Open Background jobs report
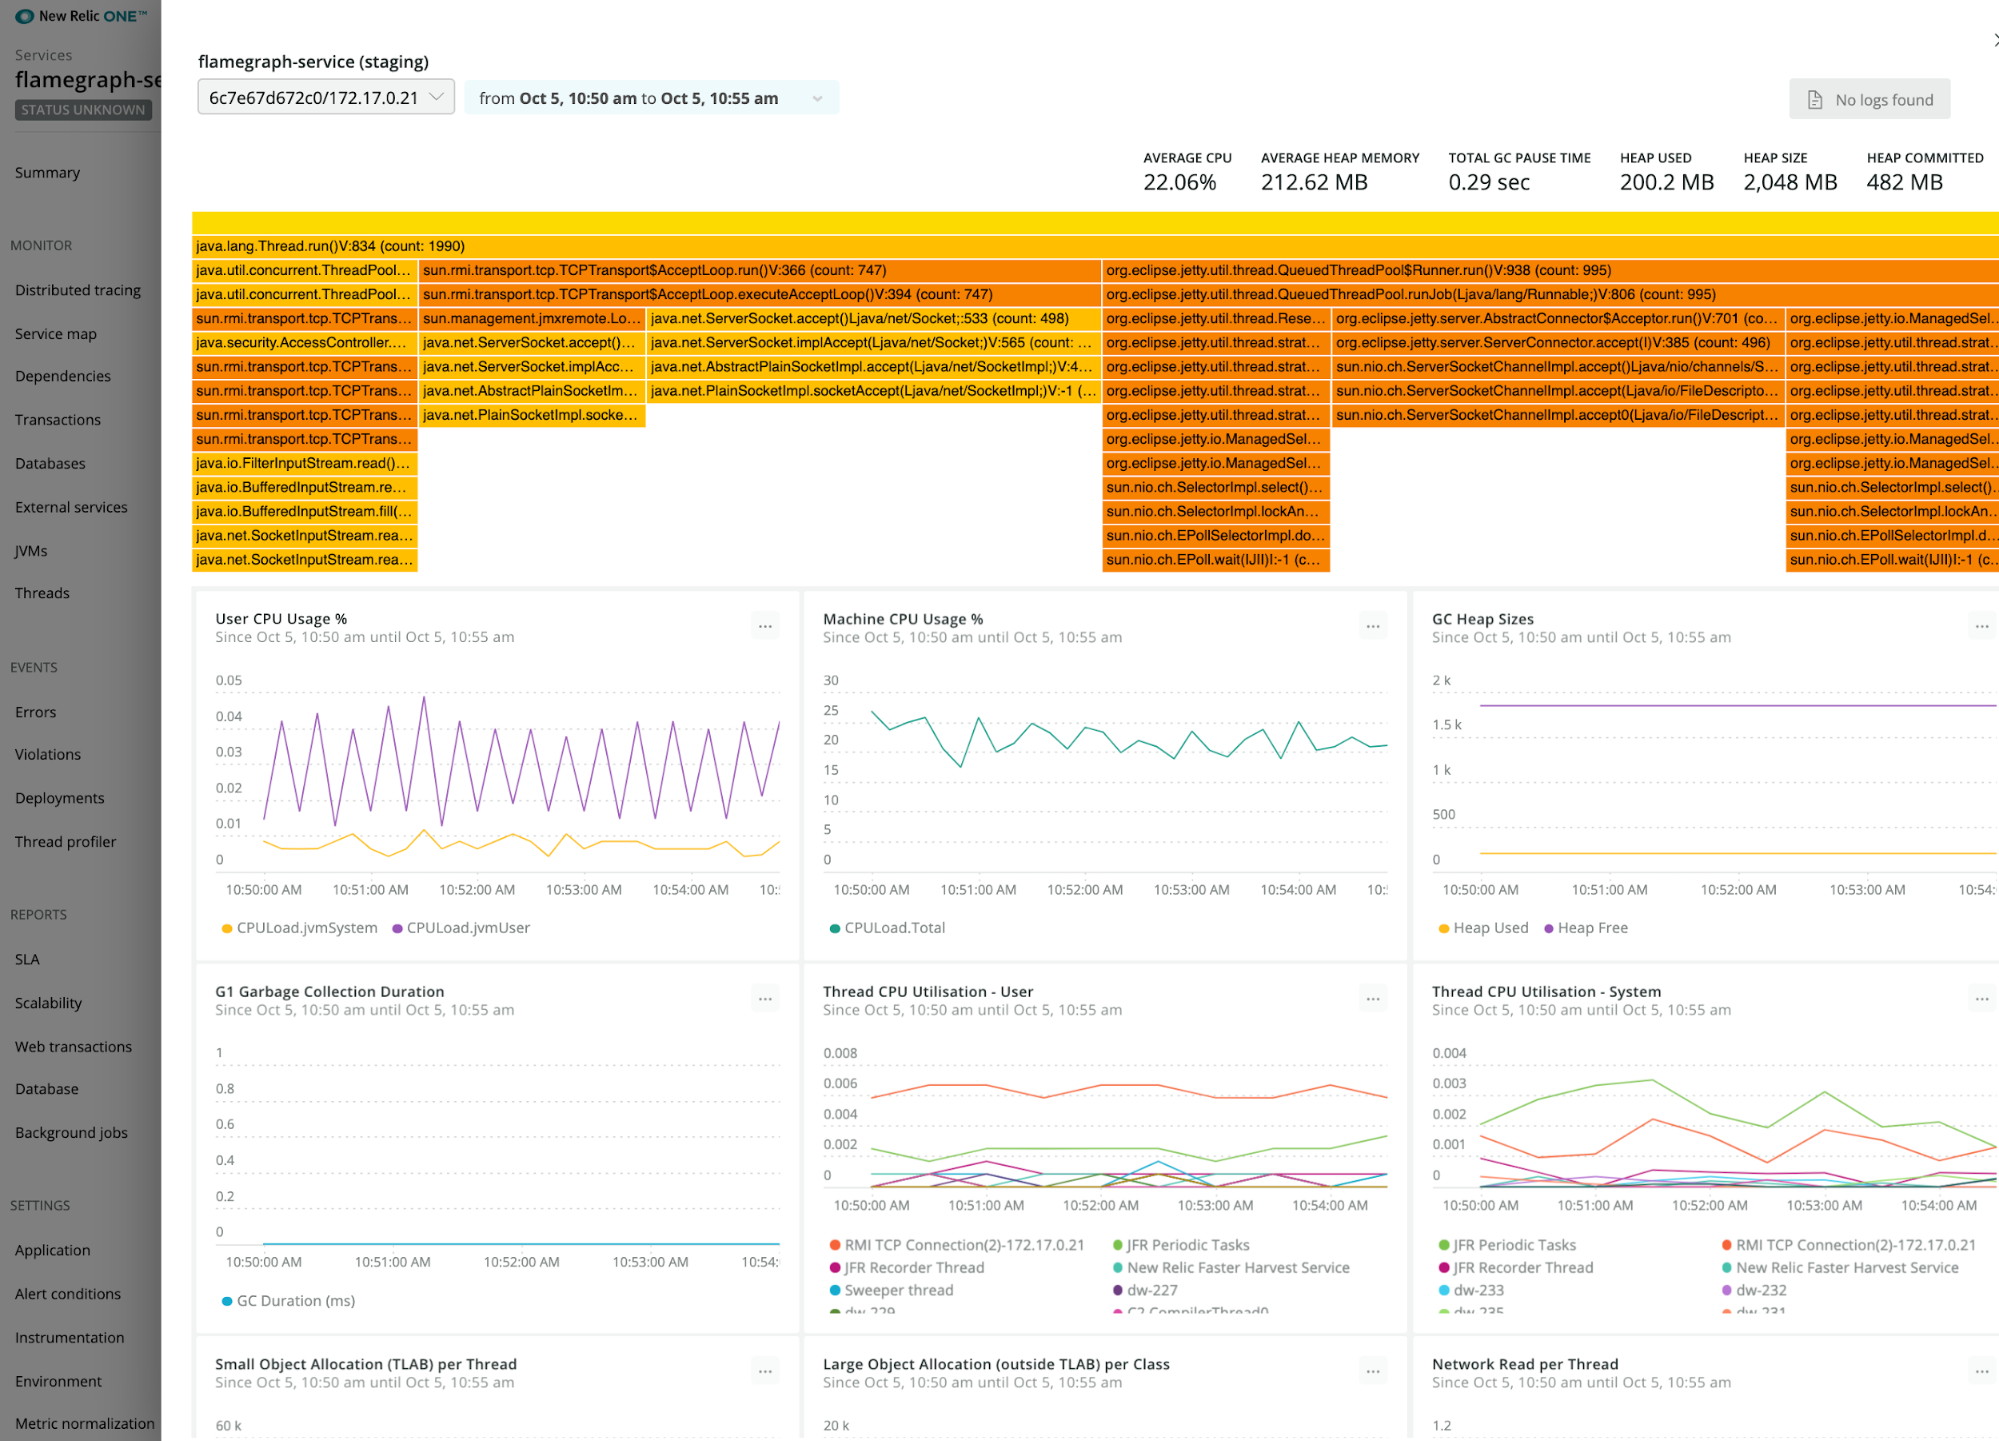1999x1441 pixels. pos(71,1133)
